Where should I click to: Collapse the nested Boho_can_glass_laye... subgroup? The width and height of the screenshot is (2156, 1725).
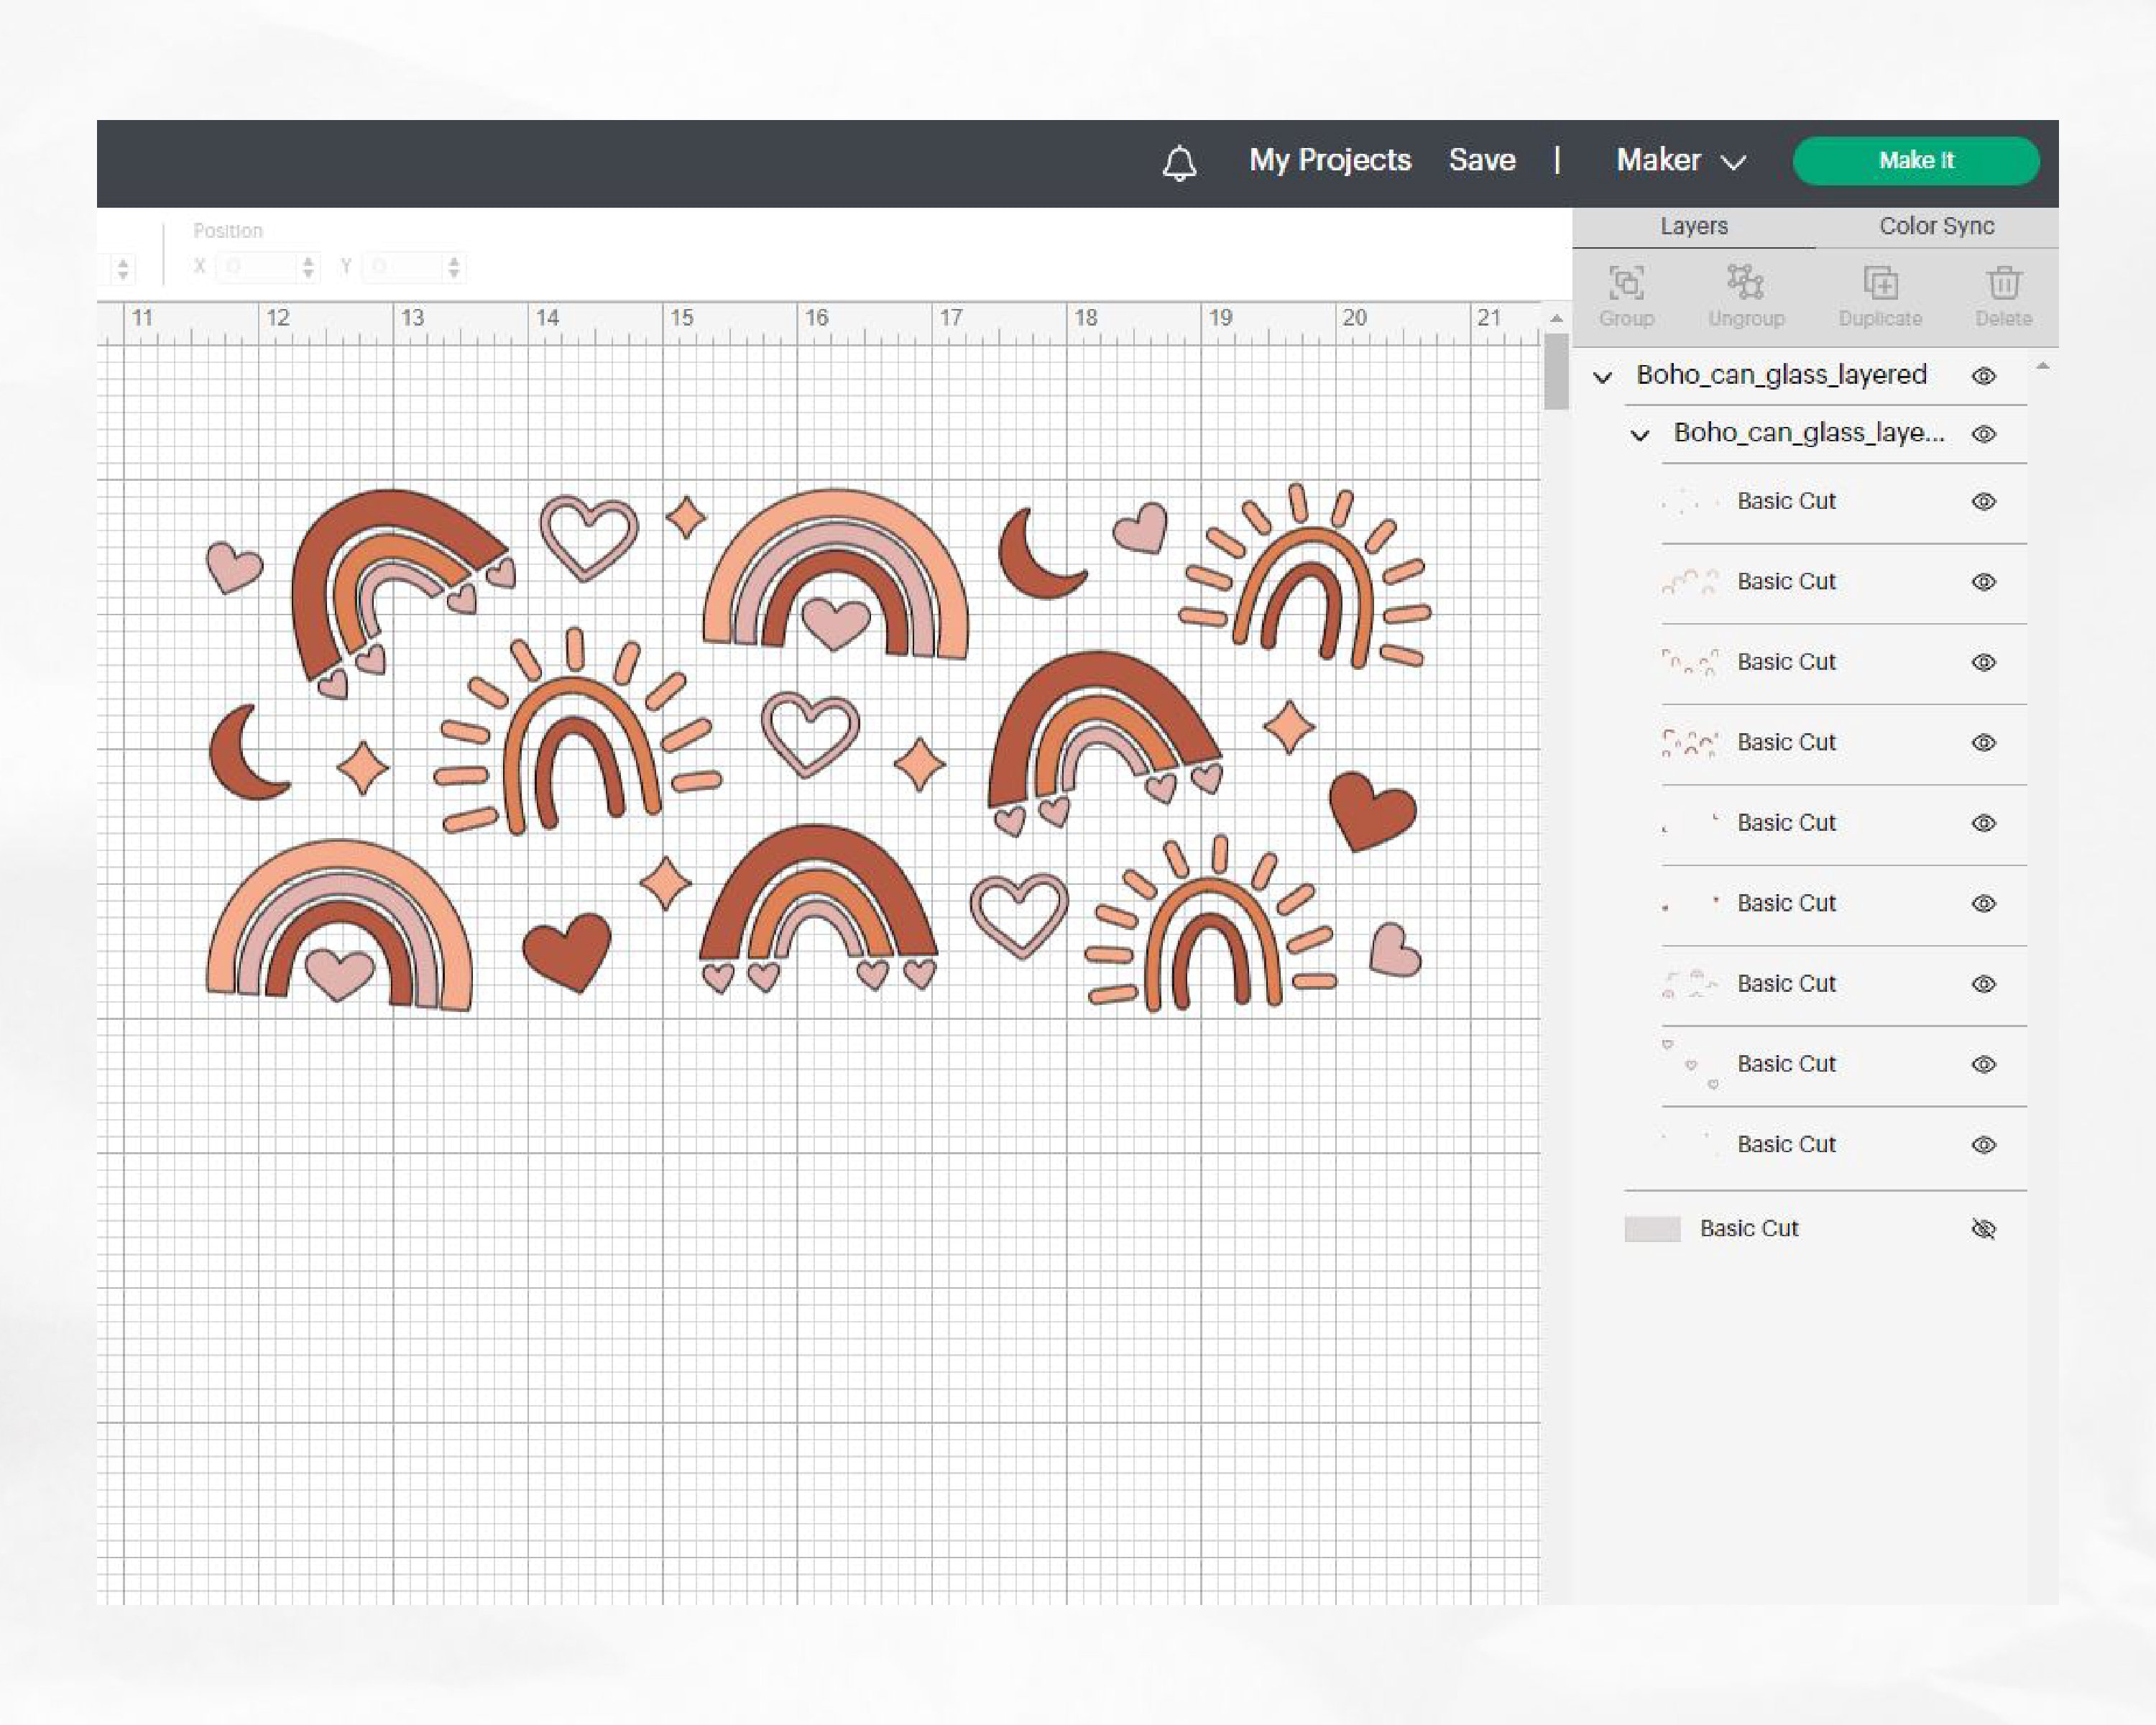pyautogui.click(x=1639, y=435)
